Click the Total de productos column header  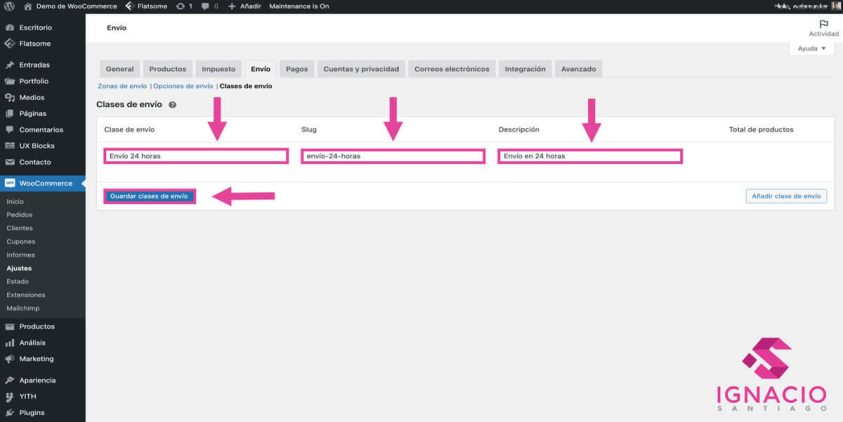(x=761, y=130)
